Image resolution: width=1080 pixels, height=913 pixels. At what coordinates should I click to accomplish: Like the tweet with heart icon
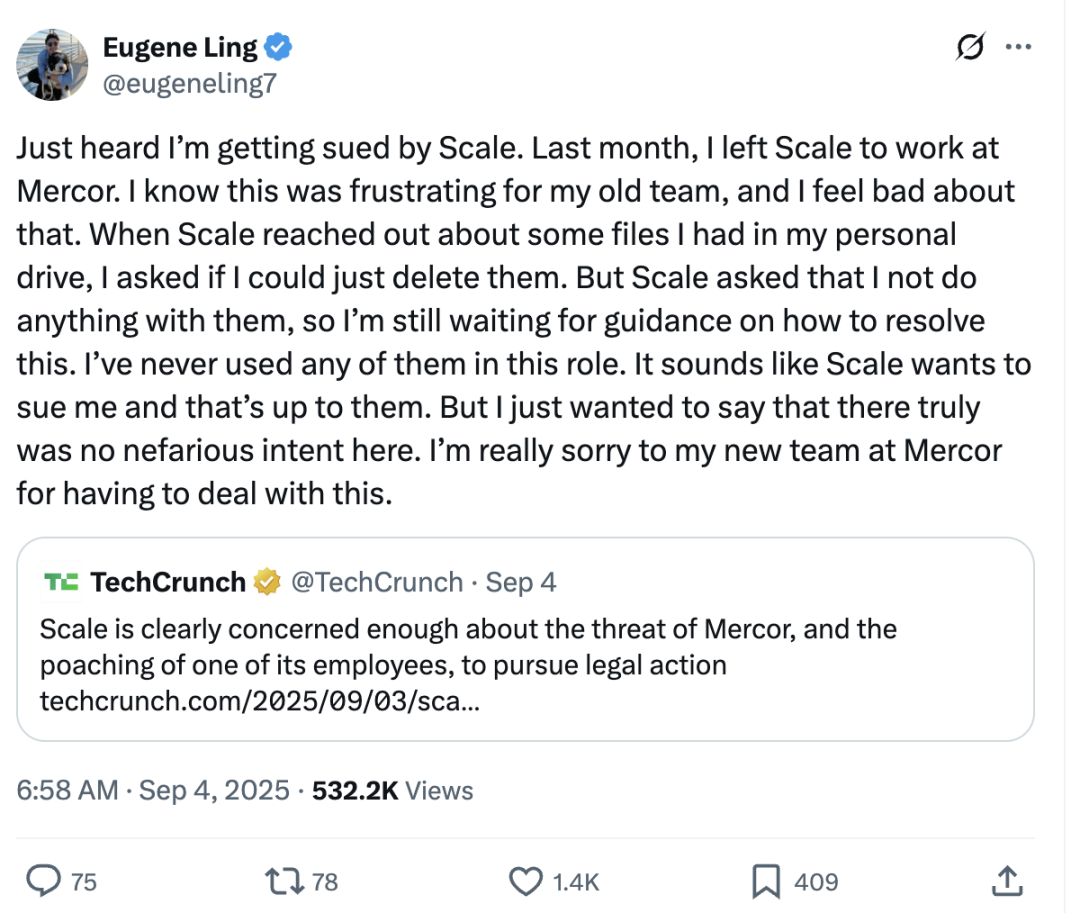tap(525, 880)
